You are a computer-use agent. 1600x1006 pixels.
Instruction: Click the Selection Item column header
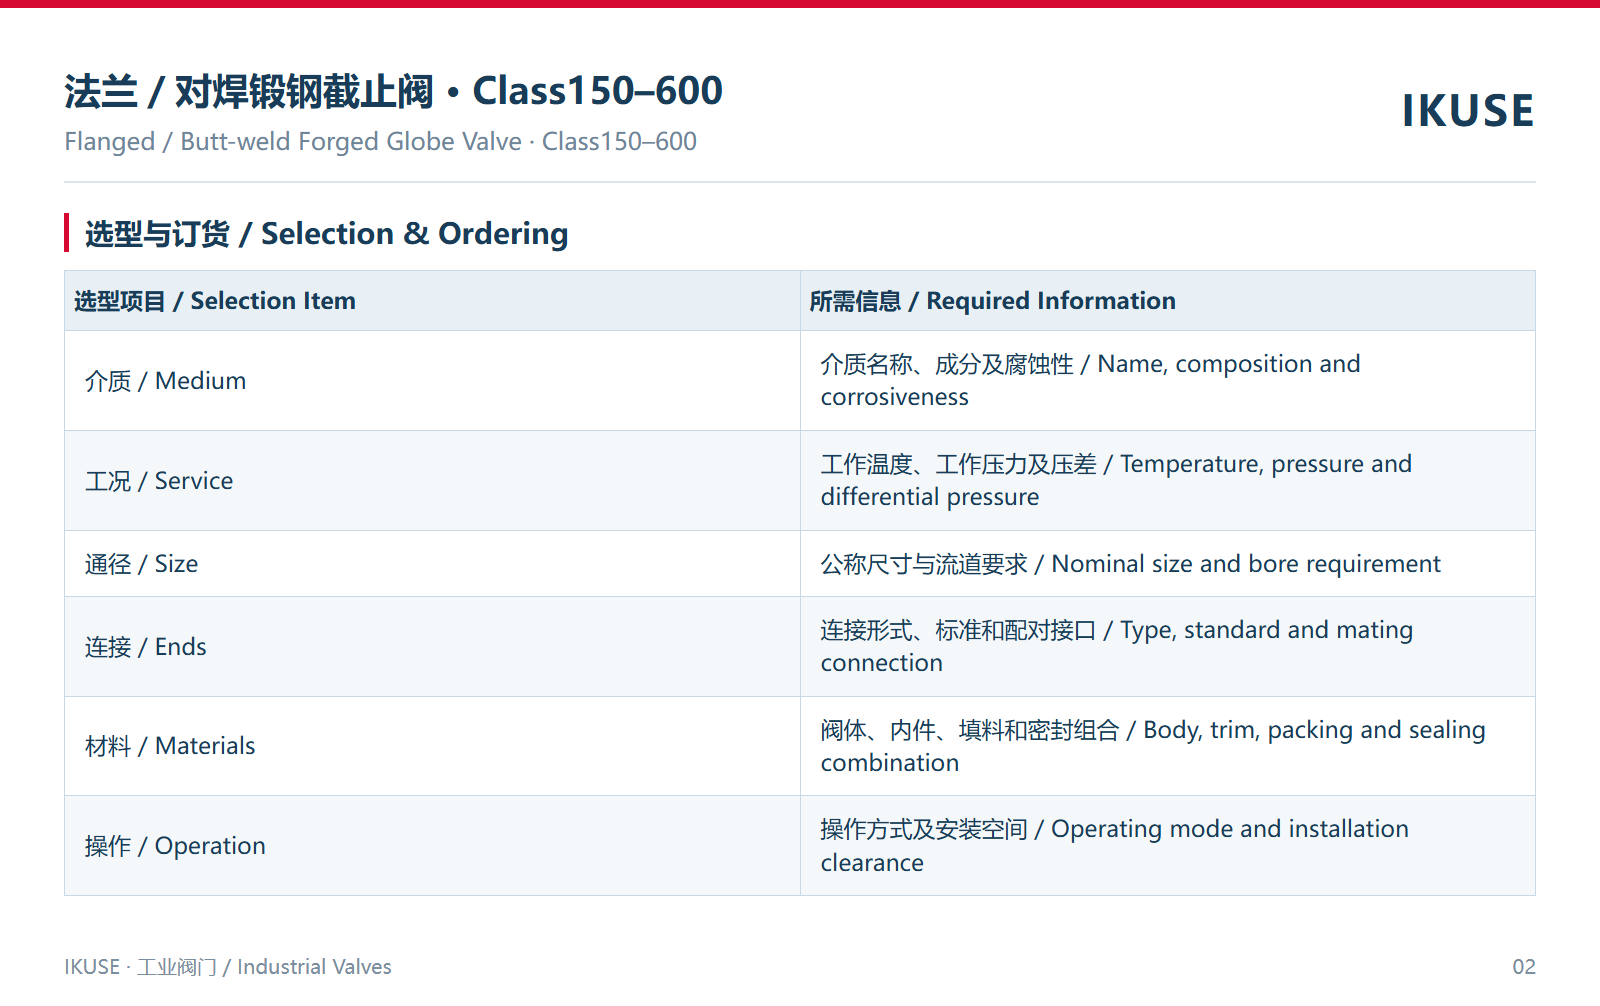432,301
